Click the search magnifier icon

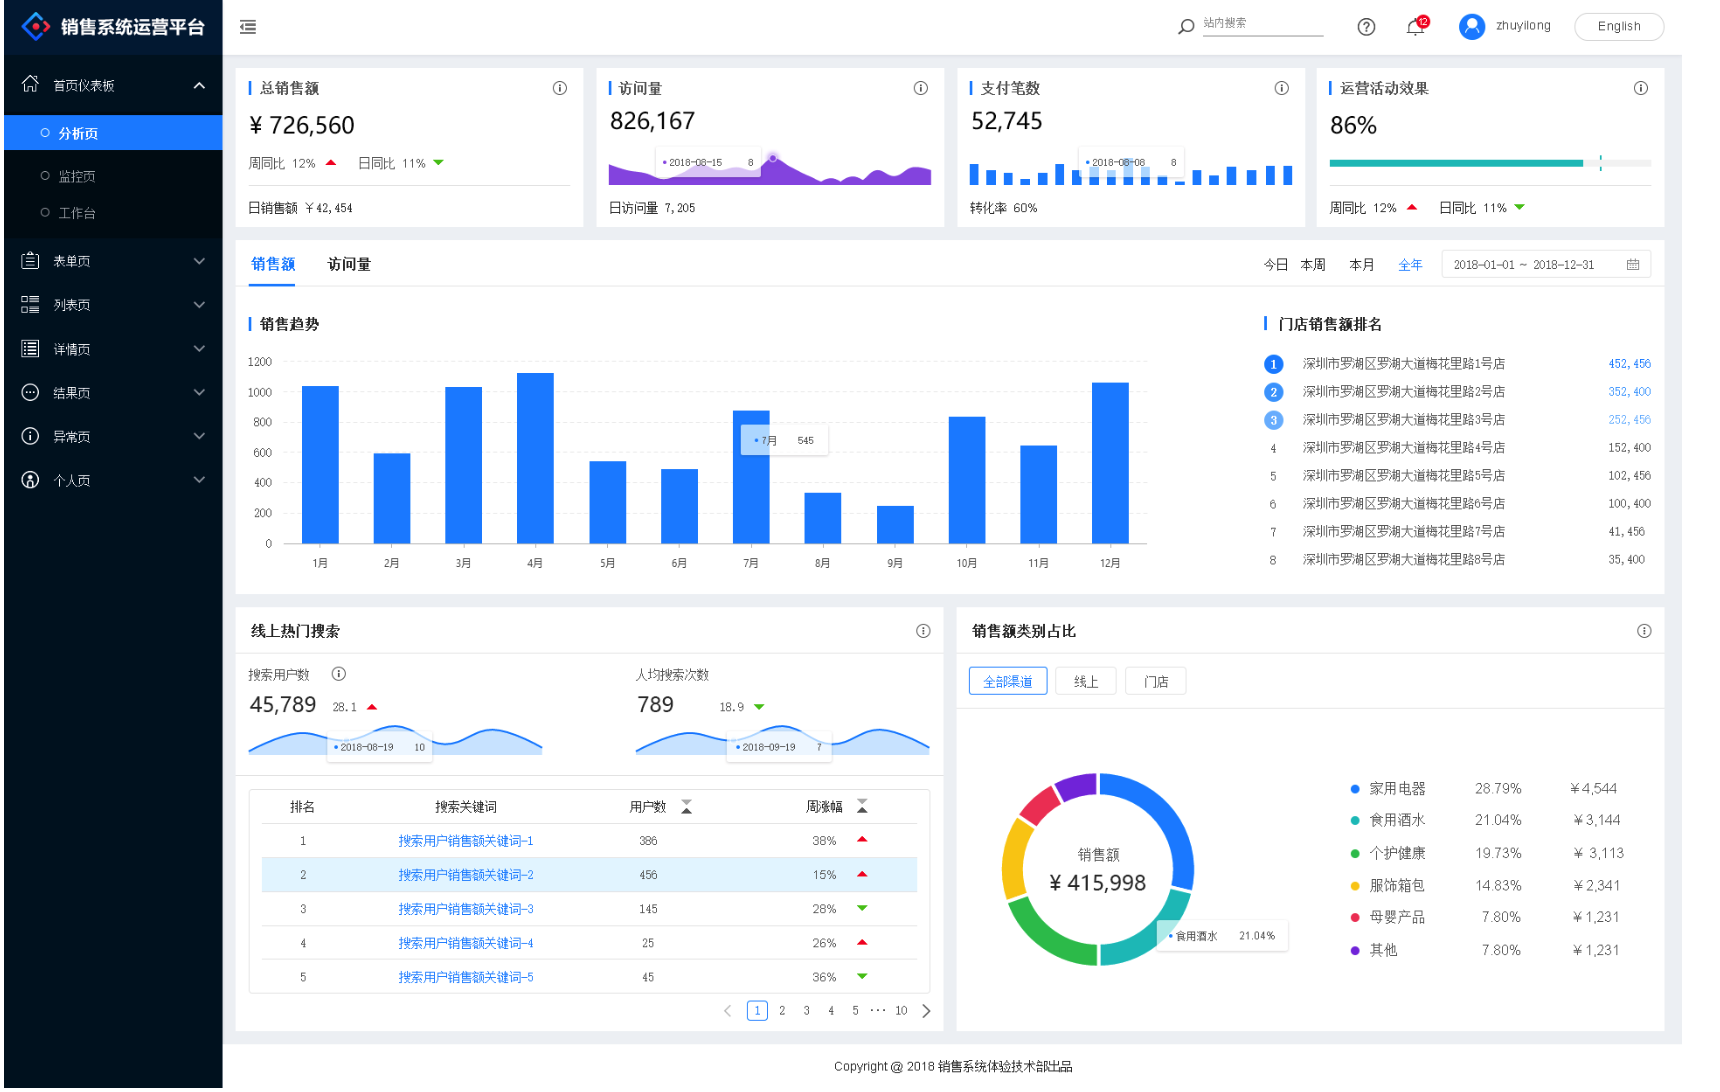(1186, 27)
